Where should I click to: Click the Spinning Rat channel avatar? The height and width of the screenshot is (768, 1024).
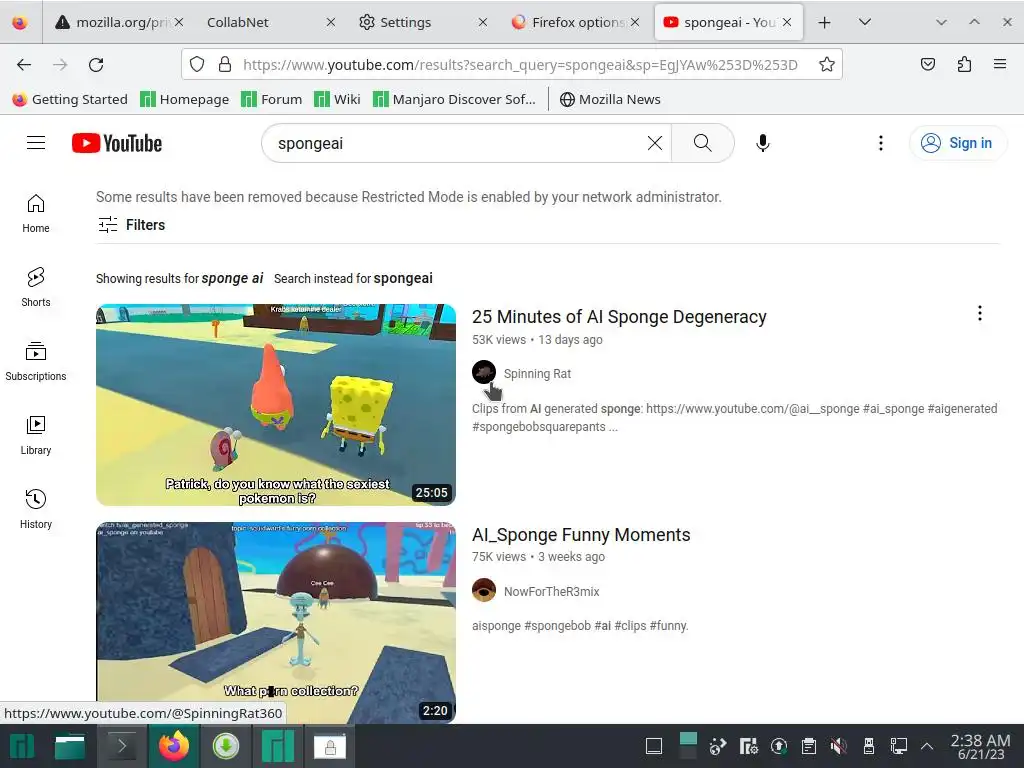[x=484, y=373]
